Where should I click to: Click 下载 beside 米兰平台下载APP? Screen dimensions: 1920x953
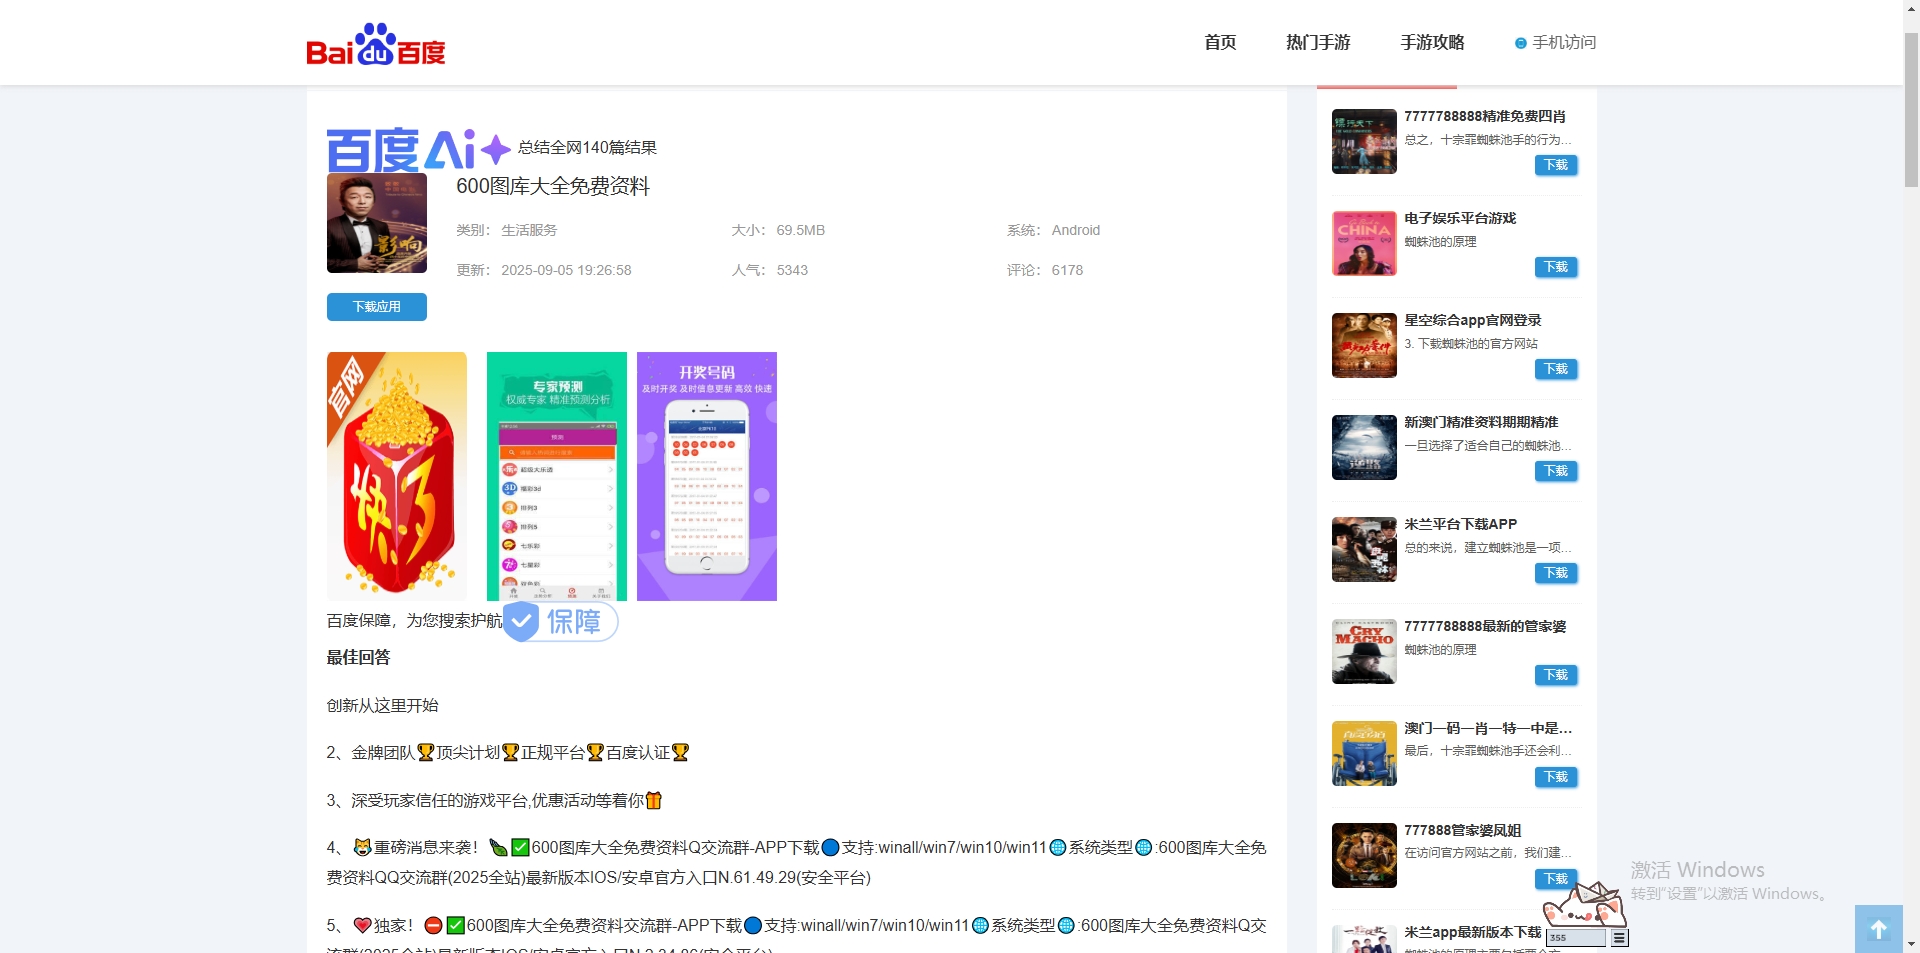[1555, 573]
